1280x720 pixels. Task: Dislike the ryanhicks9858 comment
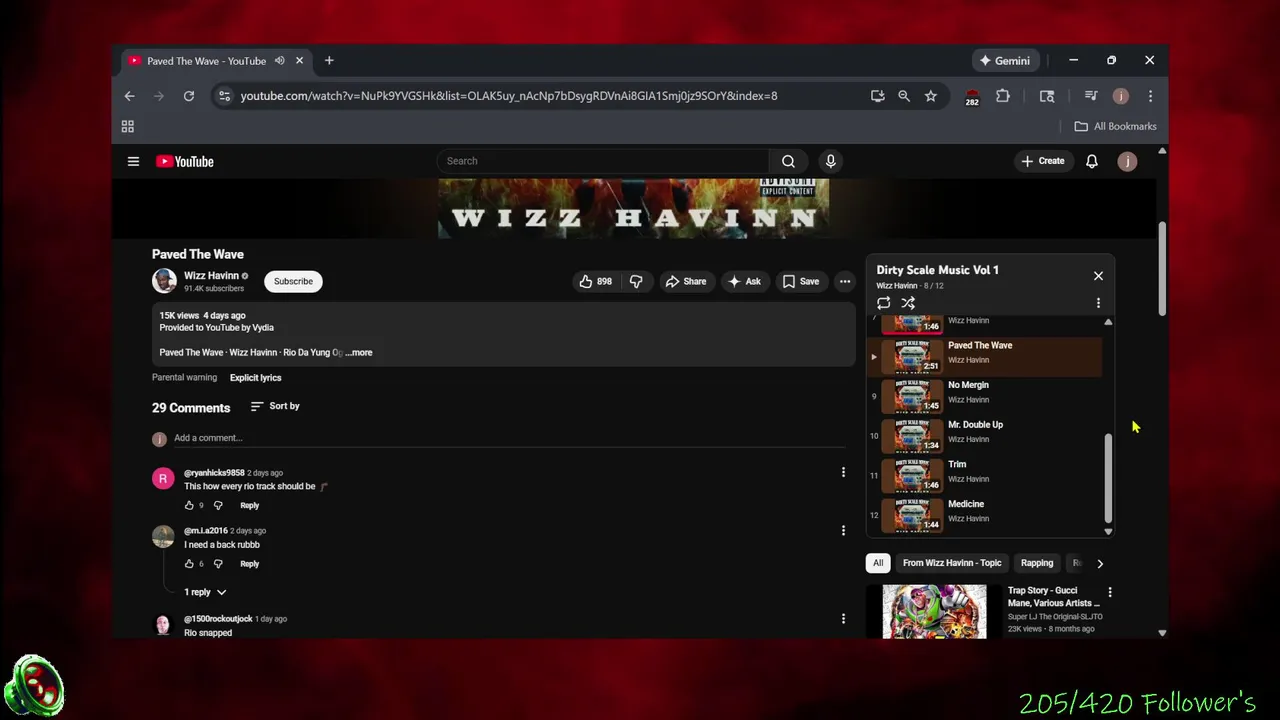(218, 505)
